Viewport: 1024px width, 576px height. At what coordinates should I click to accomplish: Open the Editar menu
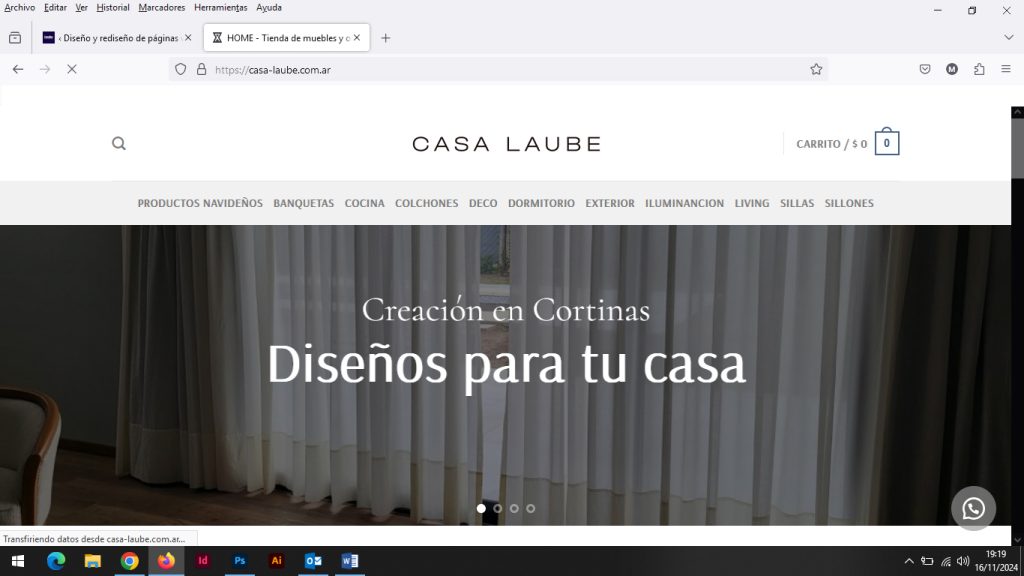tap(55, 8)
